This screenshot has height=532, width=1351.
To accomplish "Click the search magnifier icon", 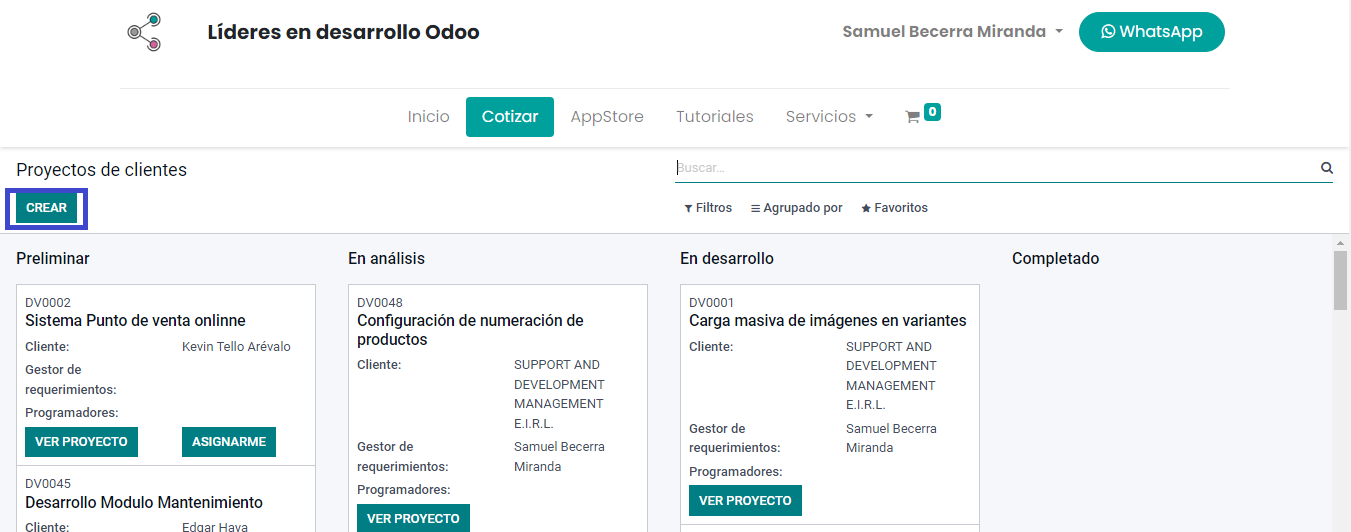I will coord(1327,168).
